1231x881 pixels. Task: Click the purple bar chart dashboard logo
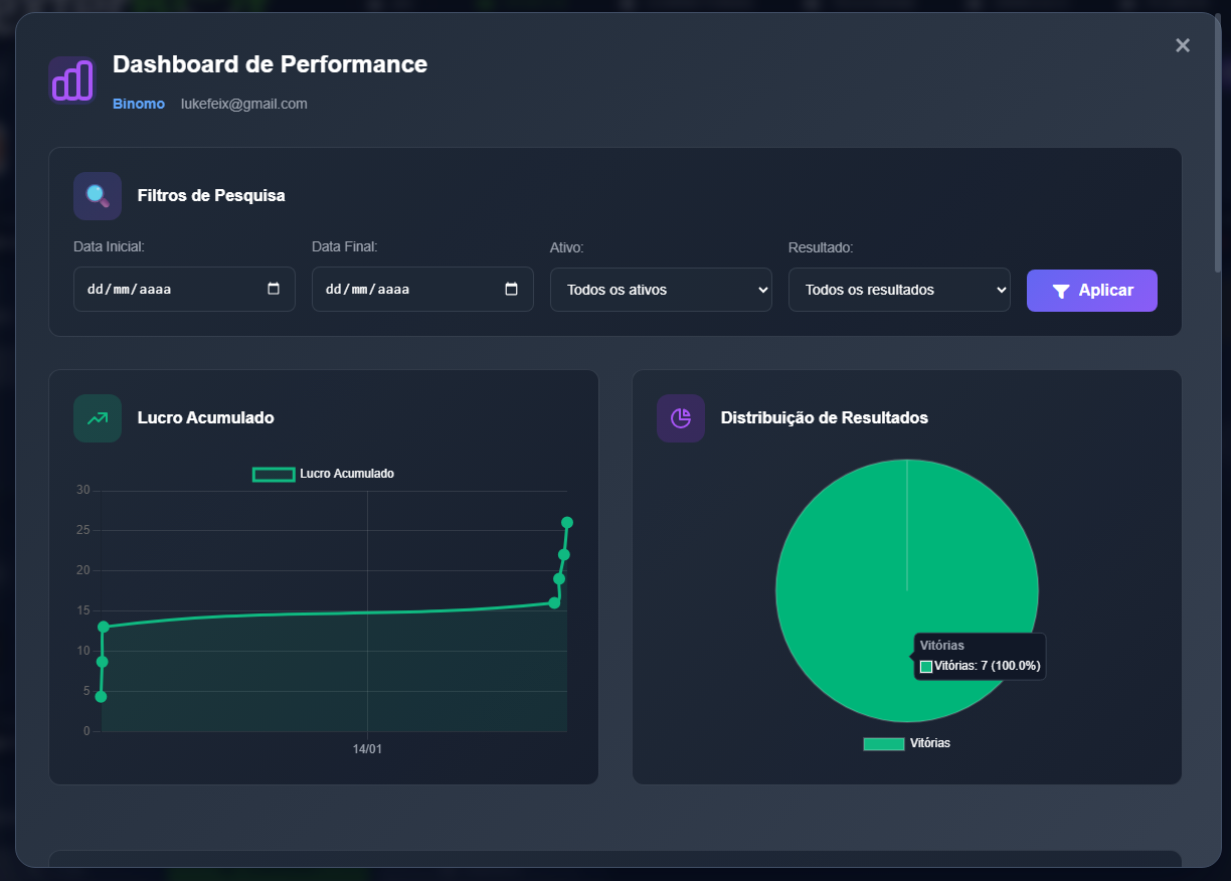71,80
